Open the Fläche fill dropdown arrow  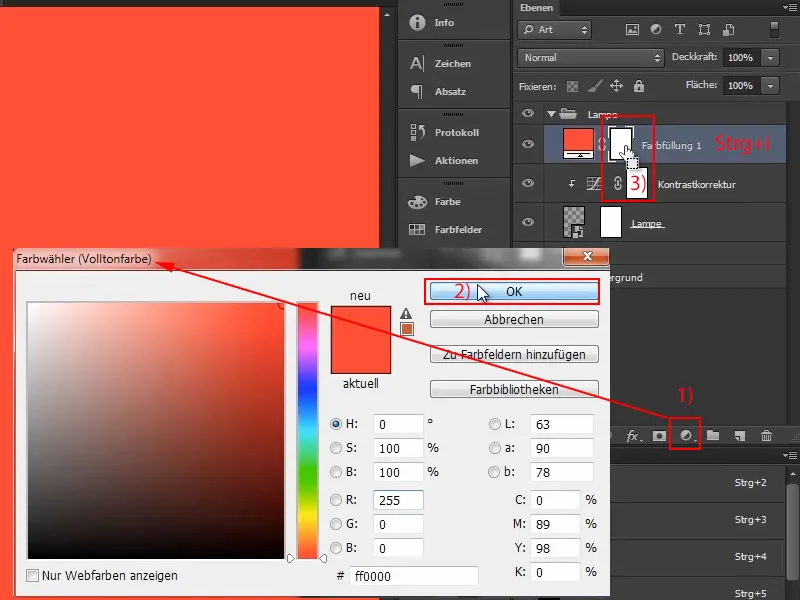(770, 85)
